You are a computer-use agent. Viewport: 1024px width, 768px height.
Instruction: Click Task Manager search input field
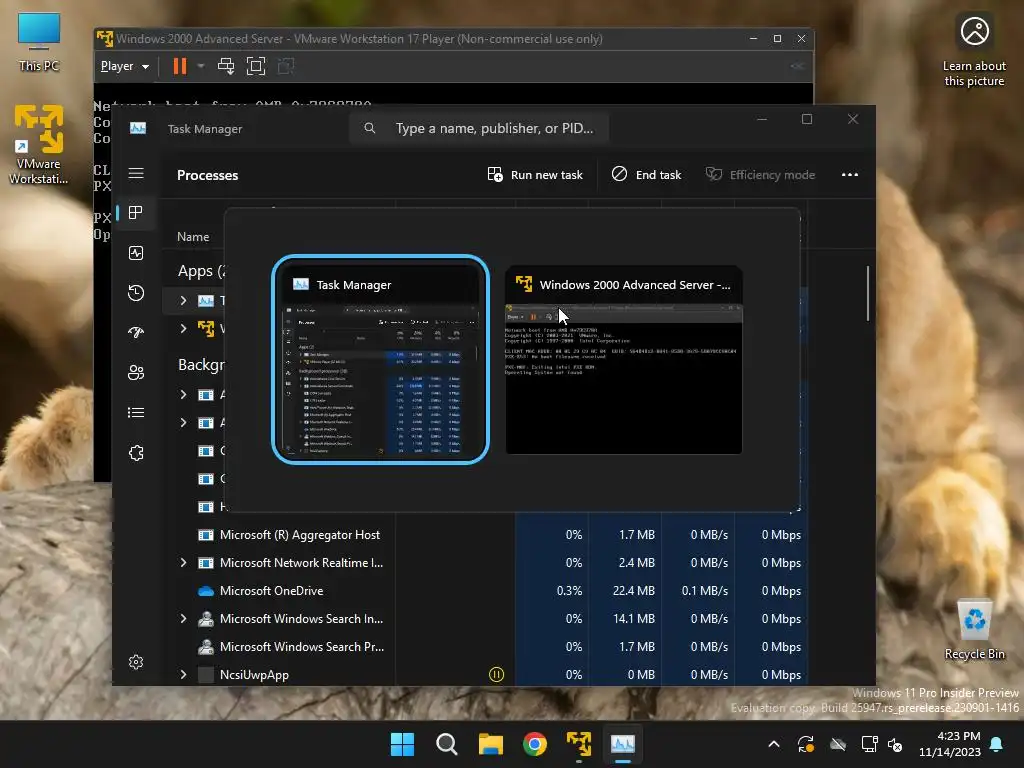[x=479, y=128]
